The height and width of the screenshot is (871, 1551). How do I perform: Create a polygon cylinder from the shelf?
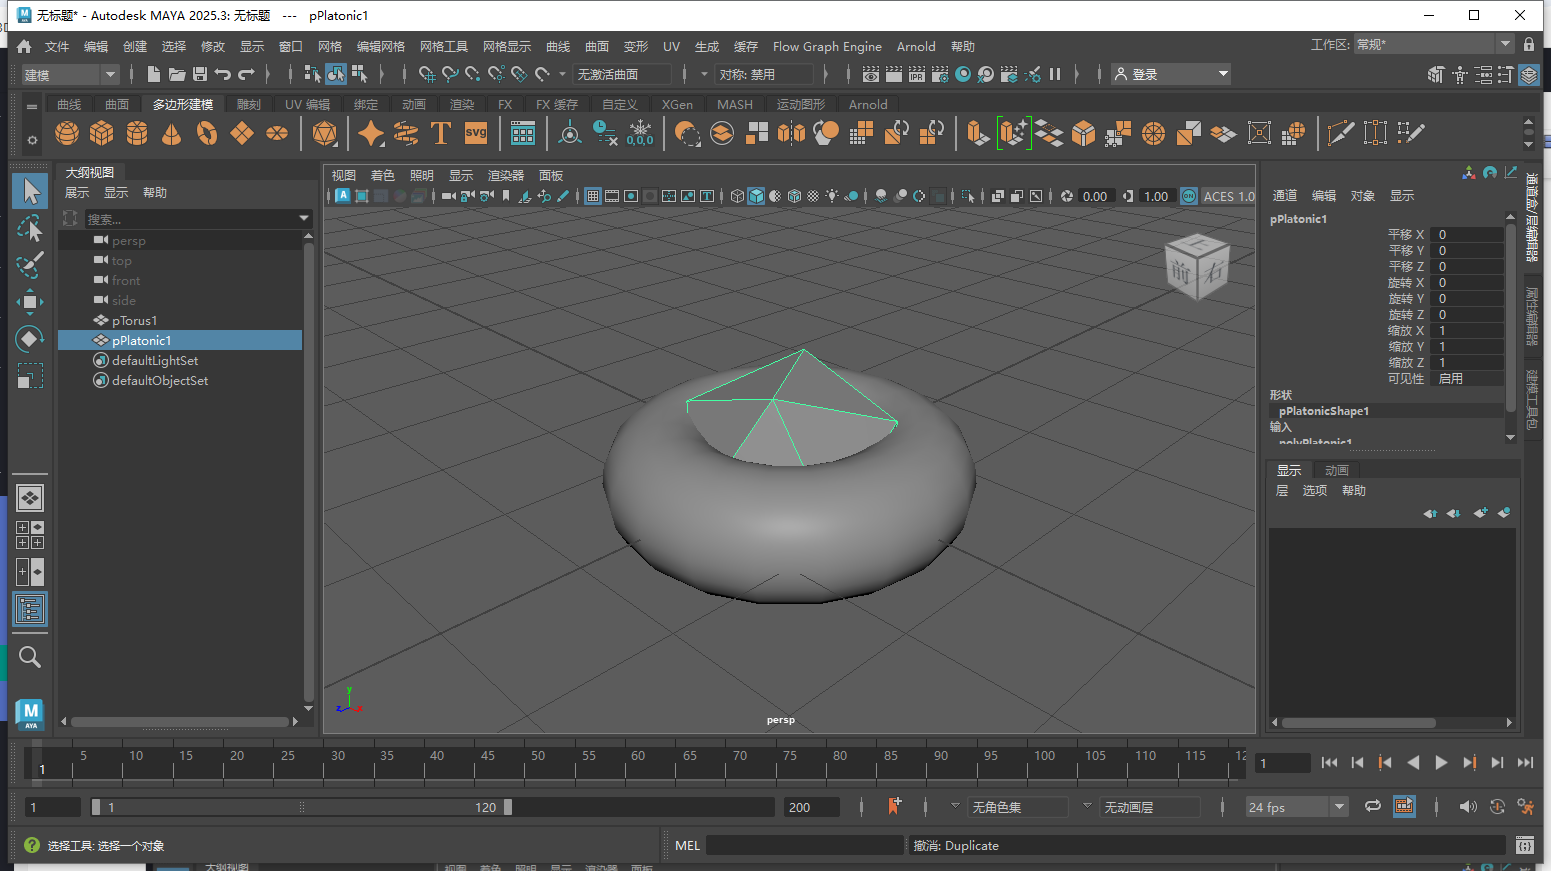(137, 133)
